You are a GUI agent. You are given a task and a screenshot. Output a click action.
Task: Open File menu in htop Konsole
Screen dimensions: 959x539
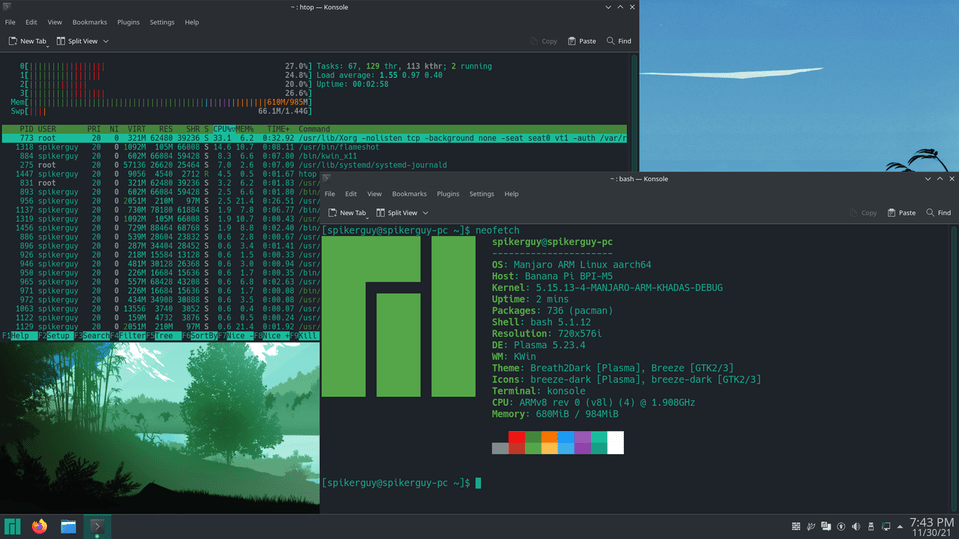pyautogui.click(x=10, y=22)
